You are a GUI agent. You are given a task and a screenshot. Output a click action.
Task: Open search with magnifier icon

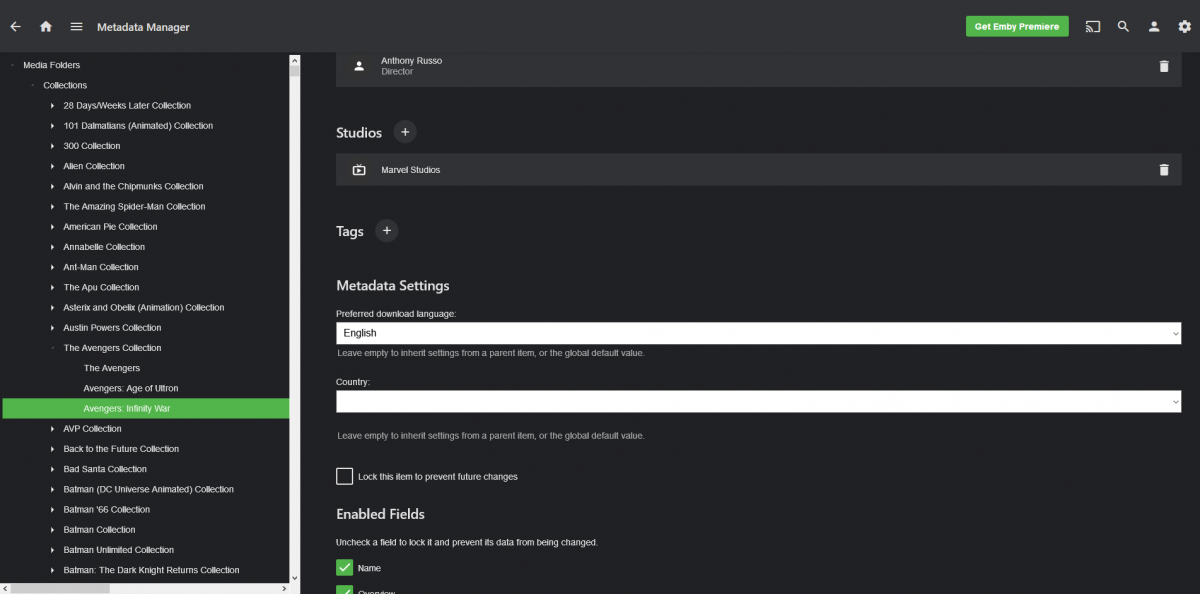1123,27
